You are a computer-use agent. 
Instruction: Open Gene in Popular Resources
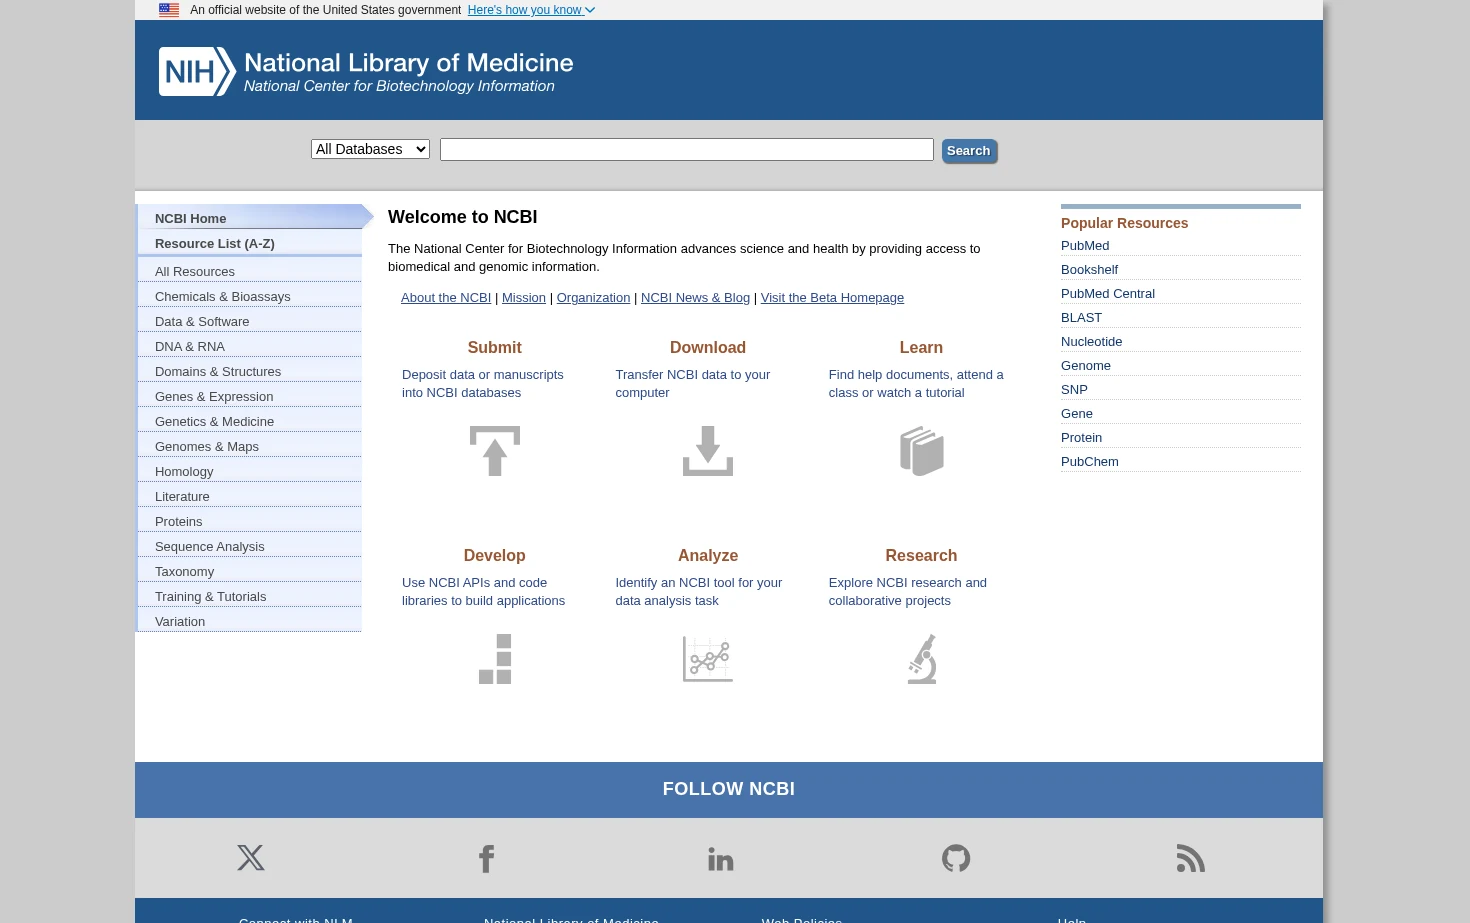1077,414
